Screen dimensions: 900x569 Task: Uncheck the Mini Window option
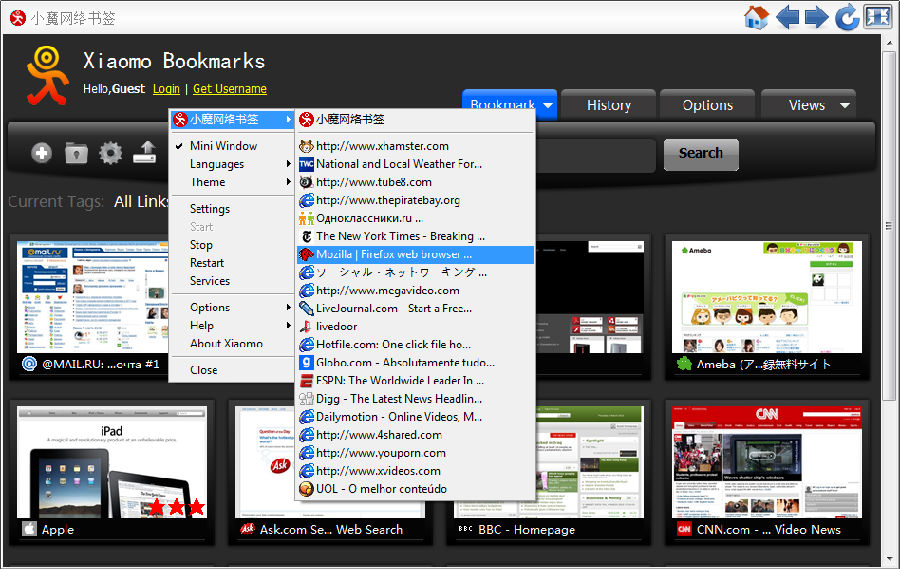[223, 146]
